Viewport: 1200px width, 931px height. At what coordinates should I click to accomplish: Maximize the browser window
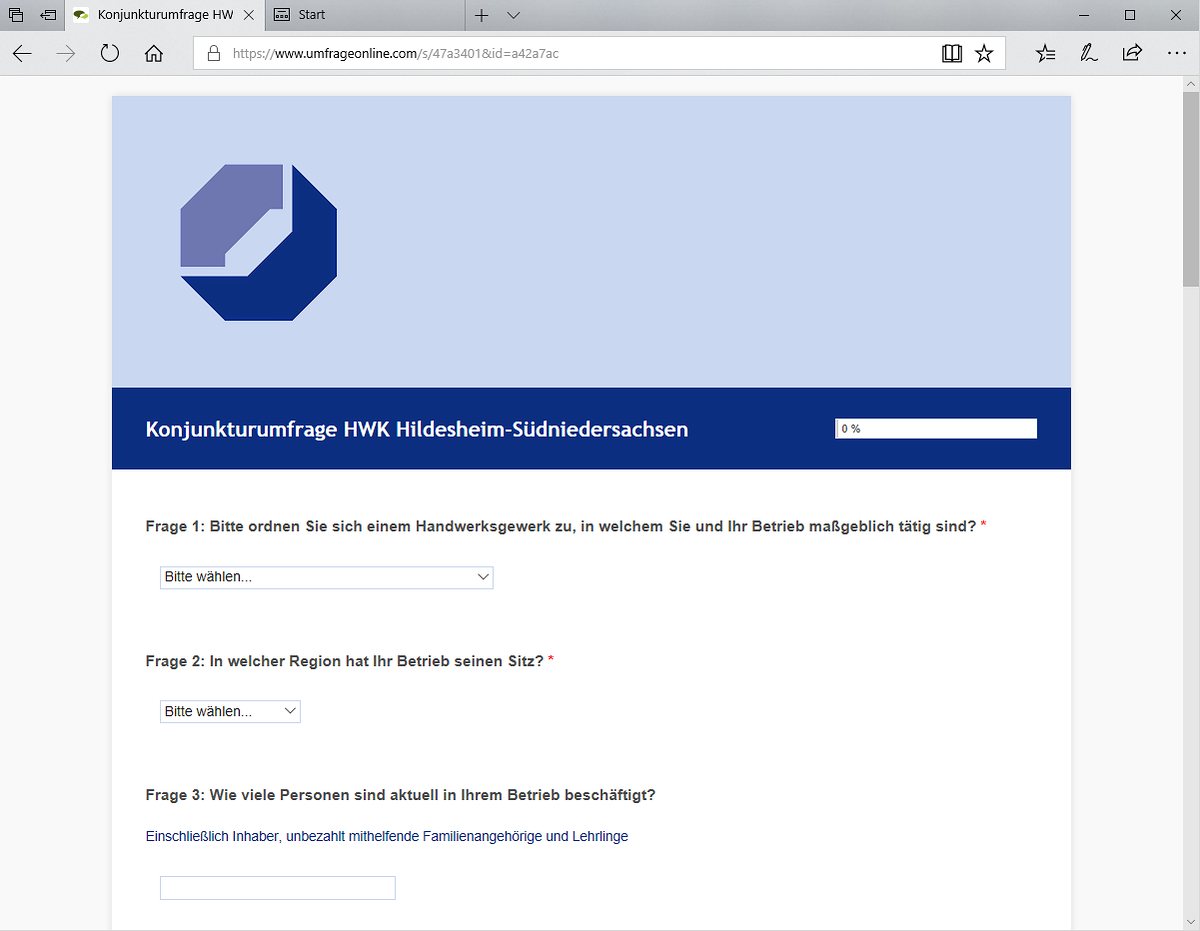point(1130,15)
